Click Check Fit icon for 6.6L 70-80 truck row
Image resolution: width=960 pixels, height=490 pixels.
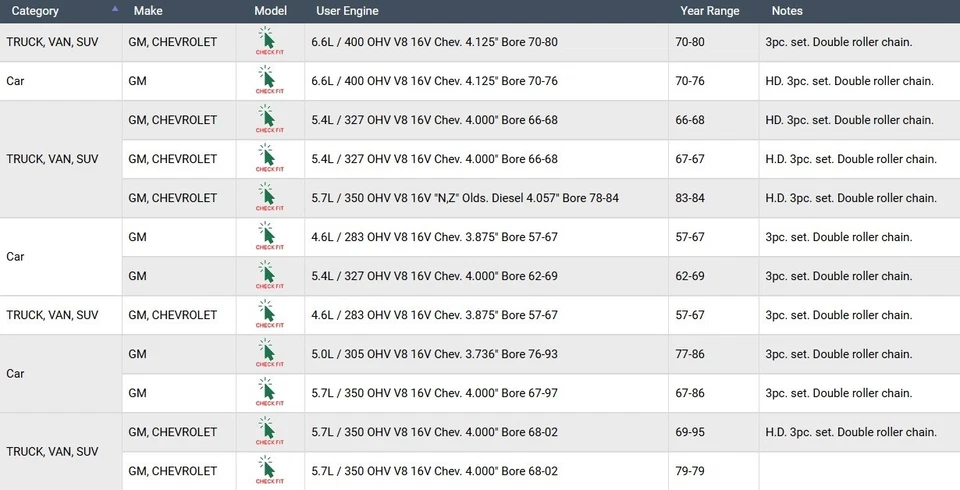pos(266,42)
